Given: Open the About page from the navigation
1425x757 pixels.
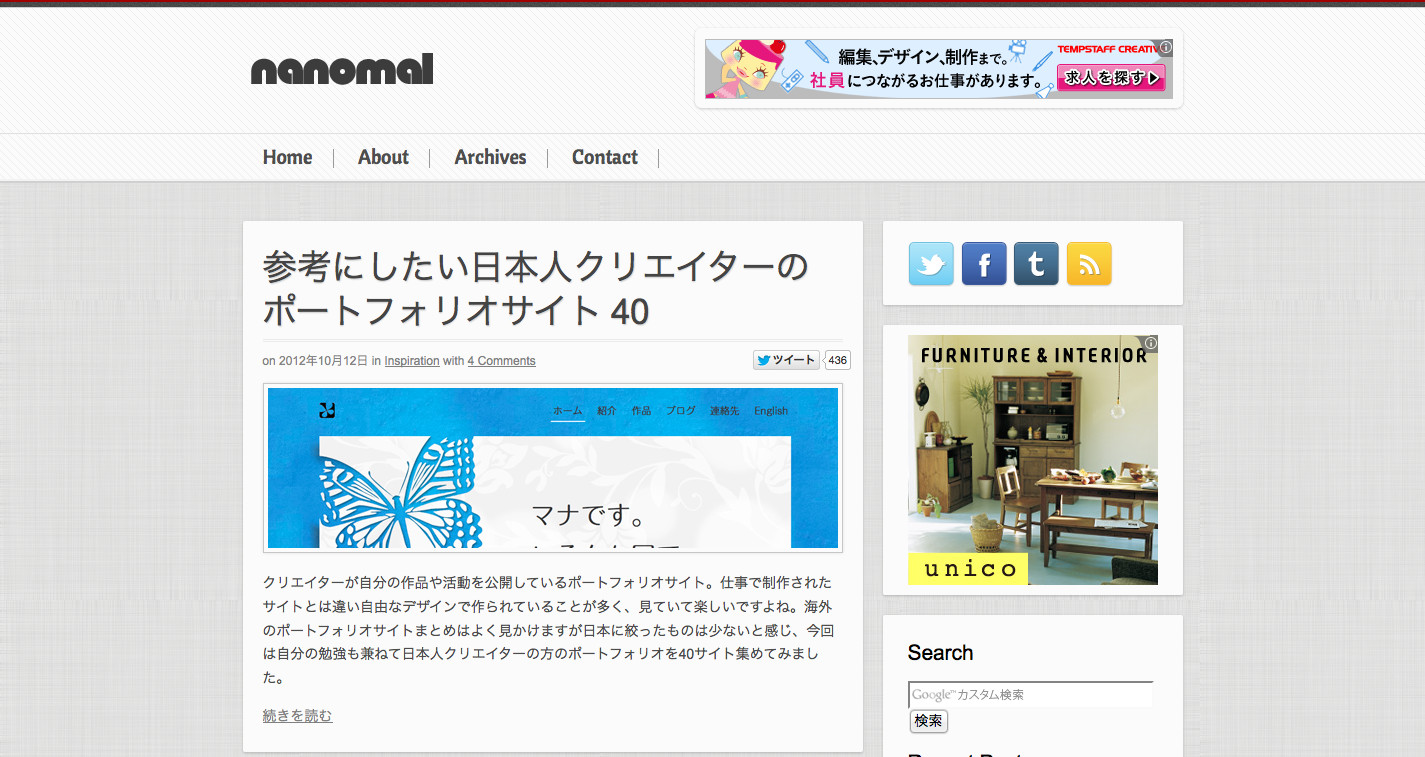Looking at the screenshot, I should pos(382,157).
